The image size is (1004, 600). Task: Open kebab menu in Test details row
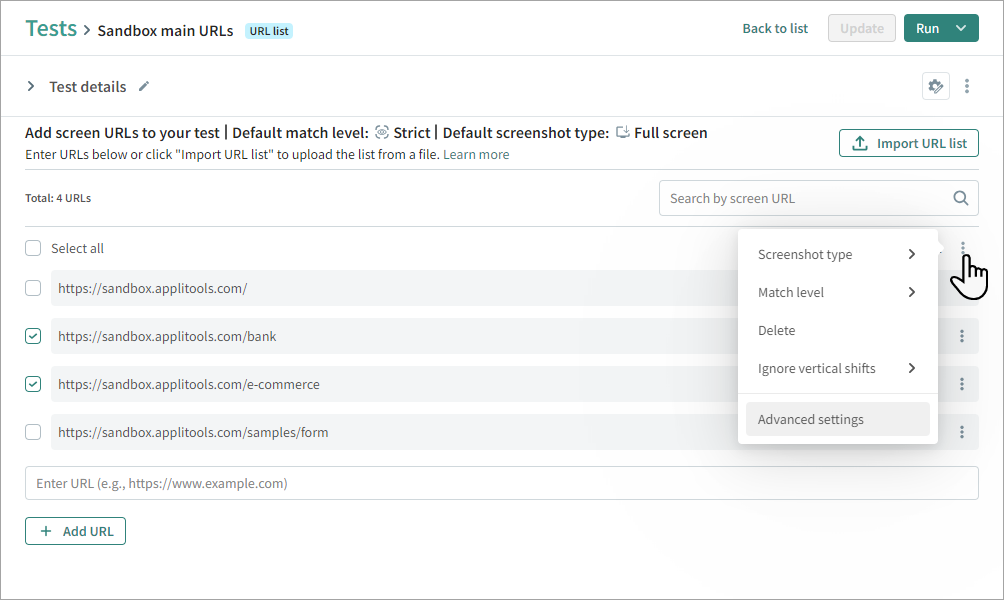pyautogui.click(x=967, y=87)
